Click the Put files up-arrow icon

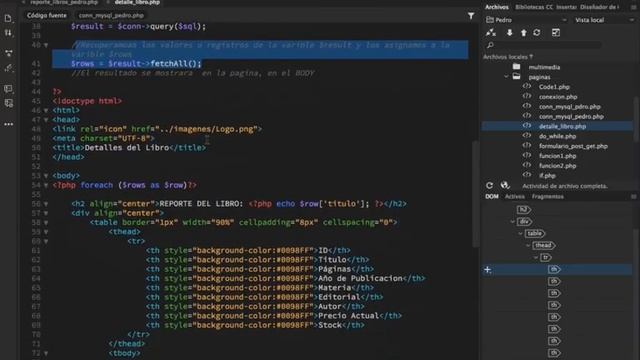[523, 33]
